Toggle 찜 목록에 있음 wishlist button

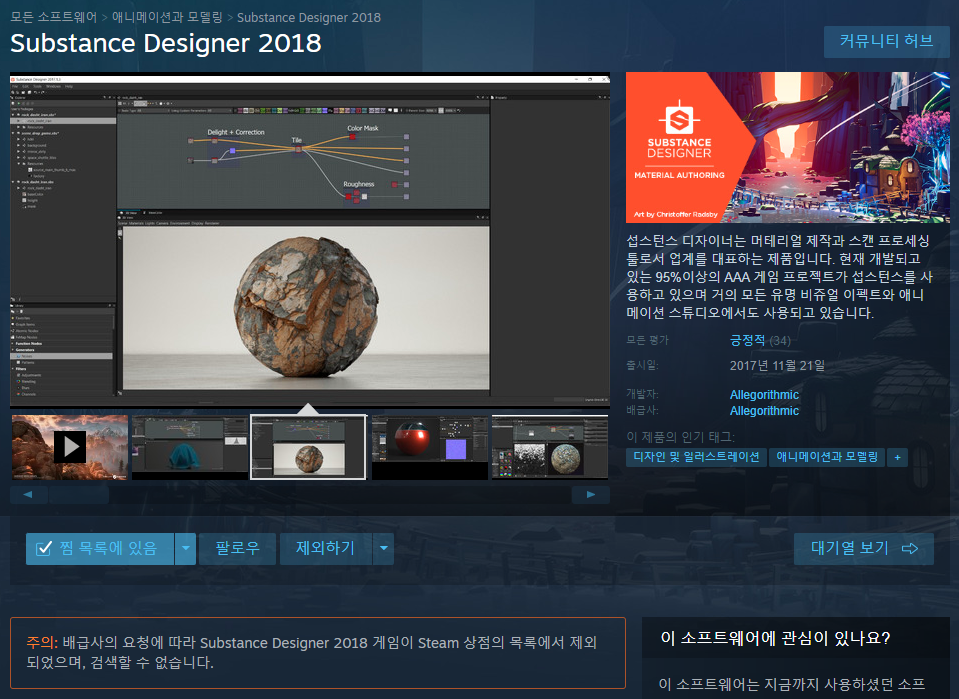[x=100, y=549]
